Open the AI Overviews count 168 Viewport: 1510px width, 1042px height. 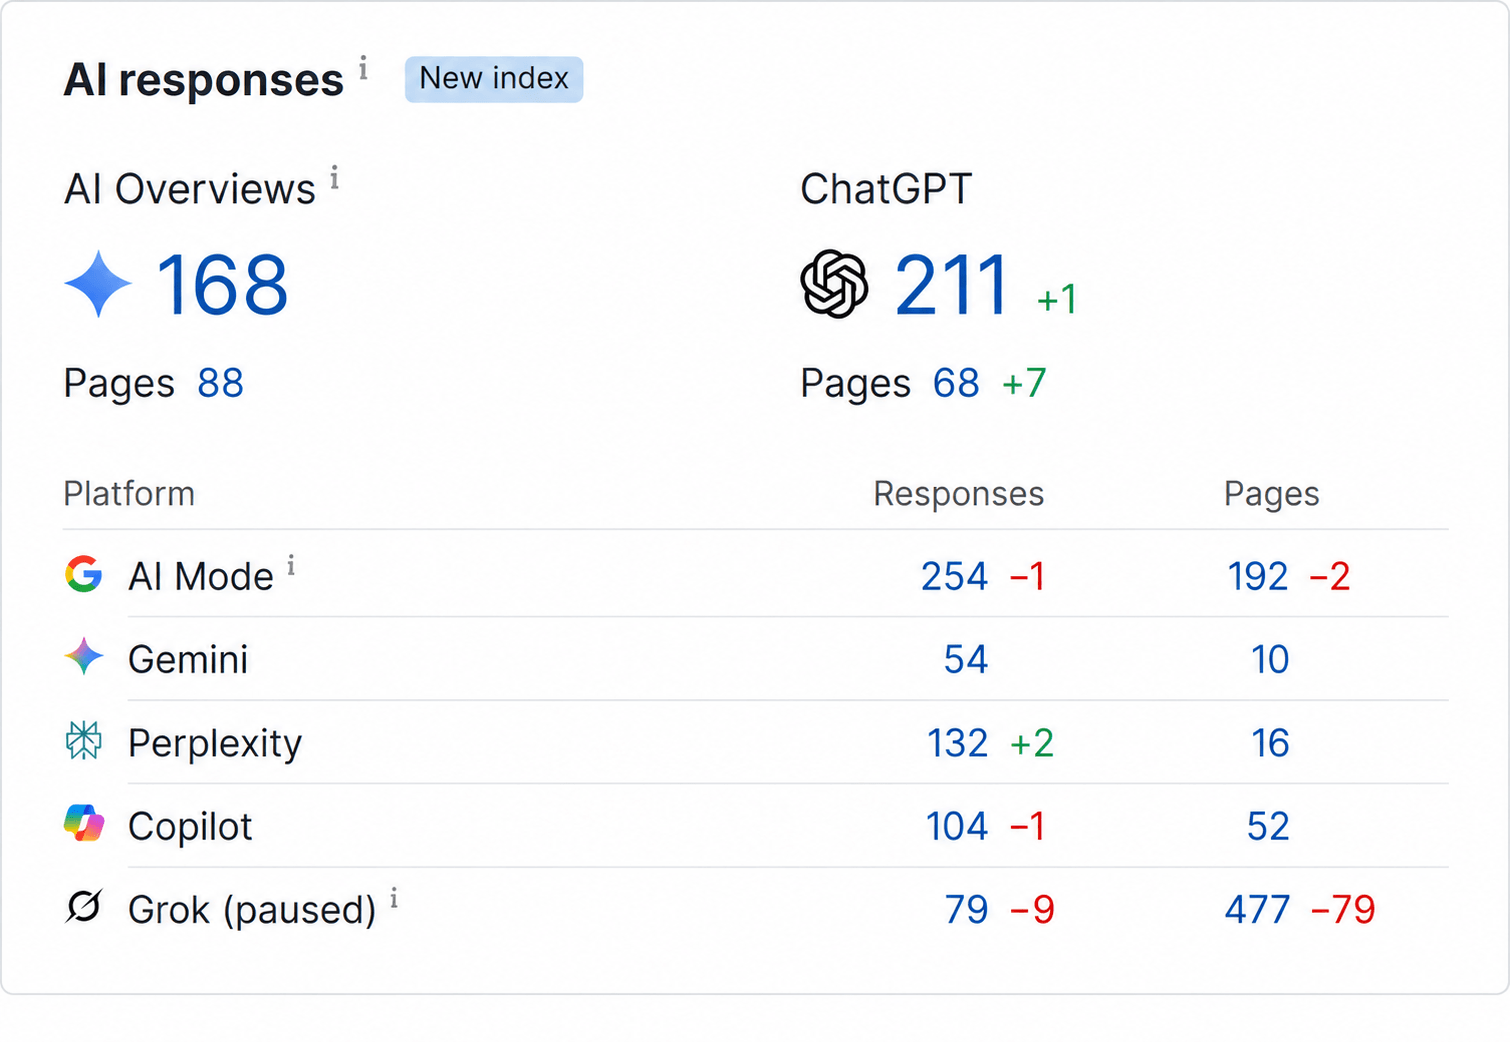coord(222,285)
